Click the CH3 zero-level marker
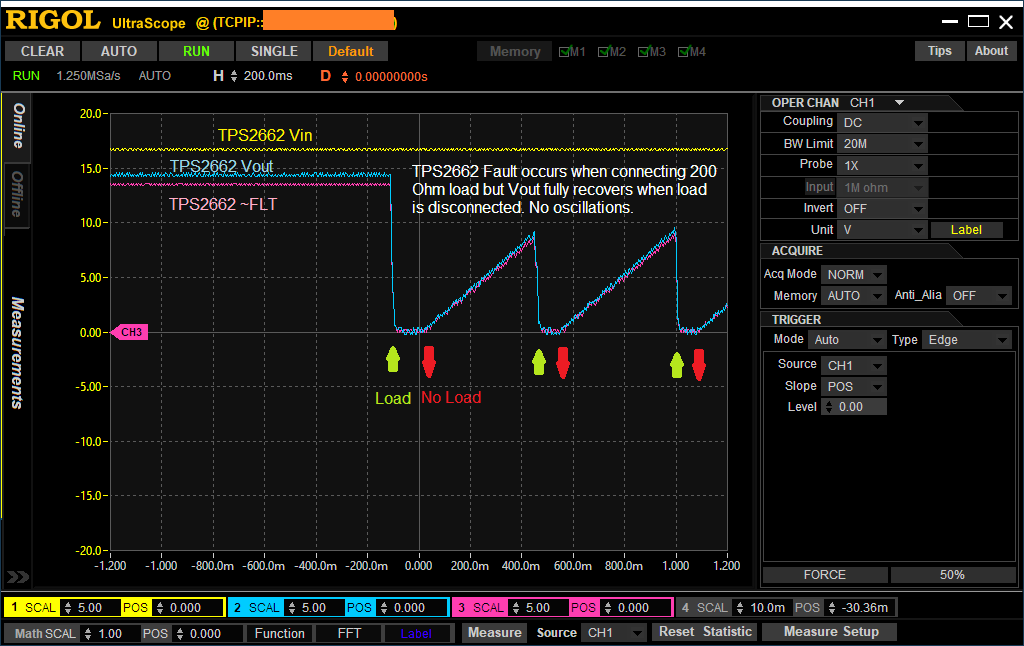 pyautogui.click(x=130, y=332)
